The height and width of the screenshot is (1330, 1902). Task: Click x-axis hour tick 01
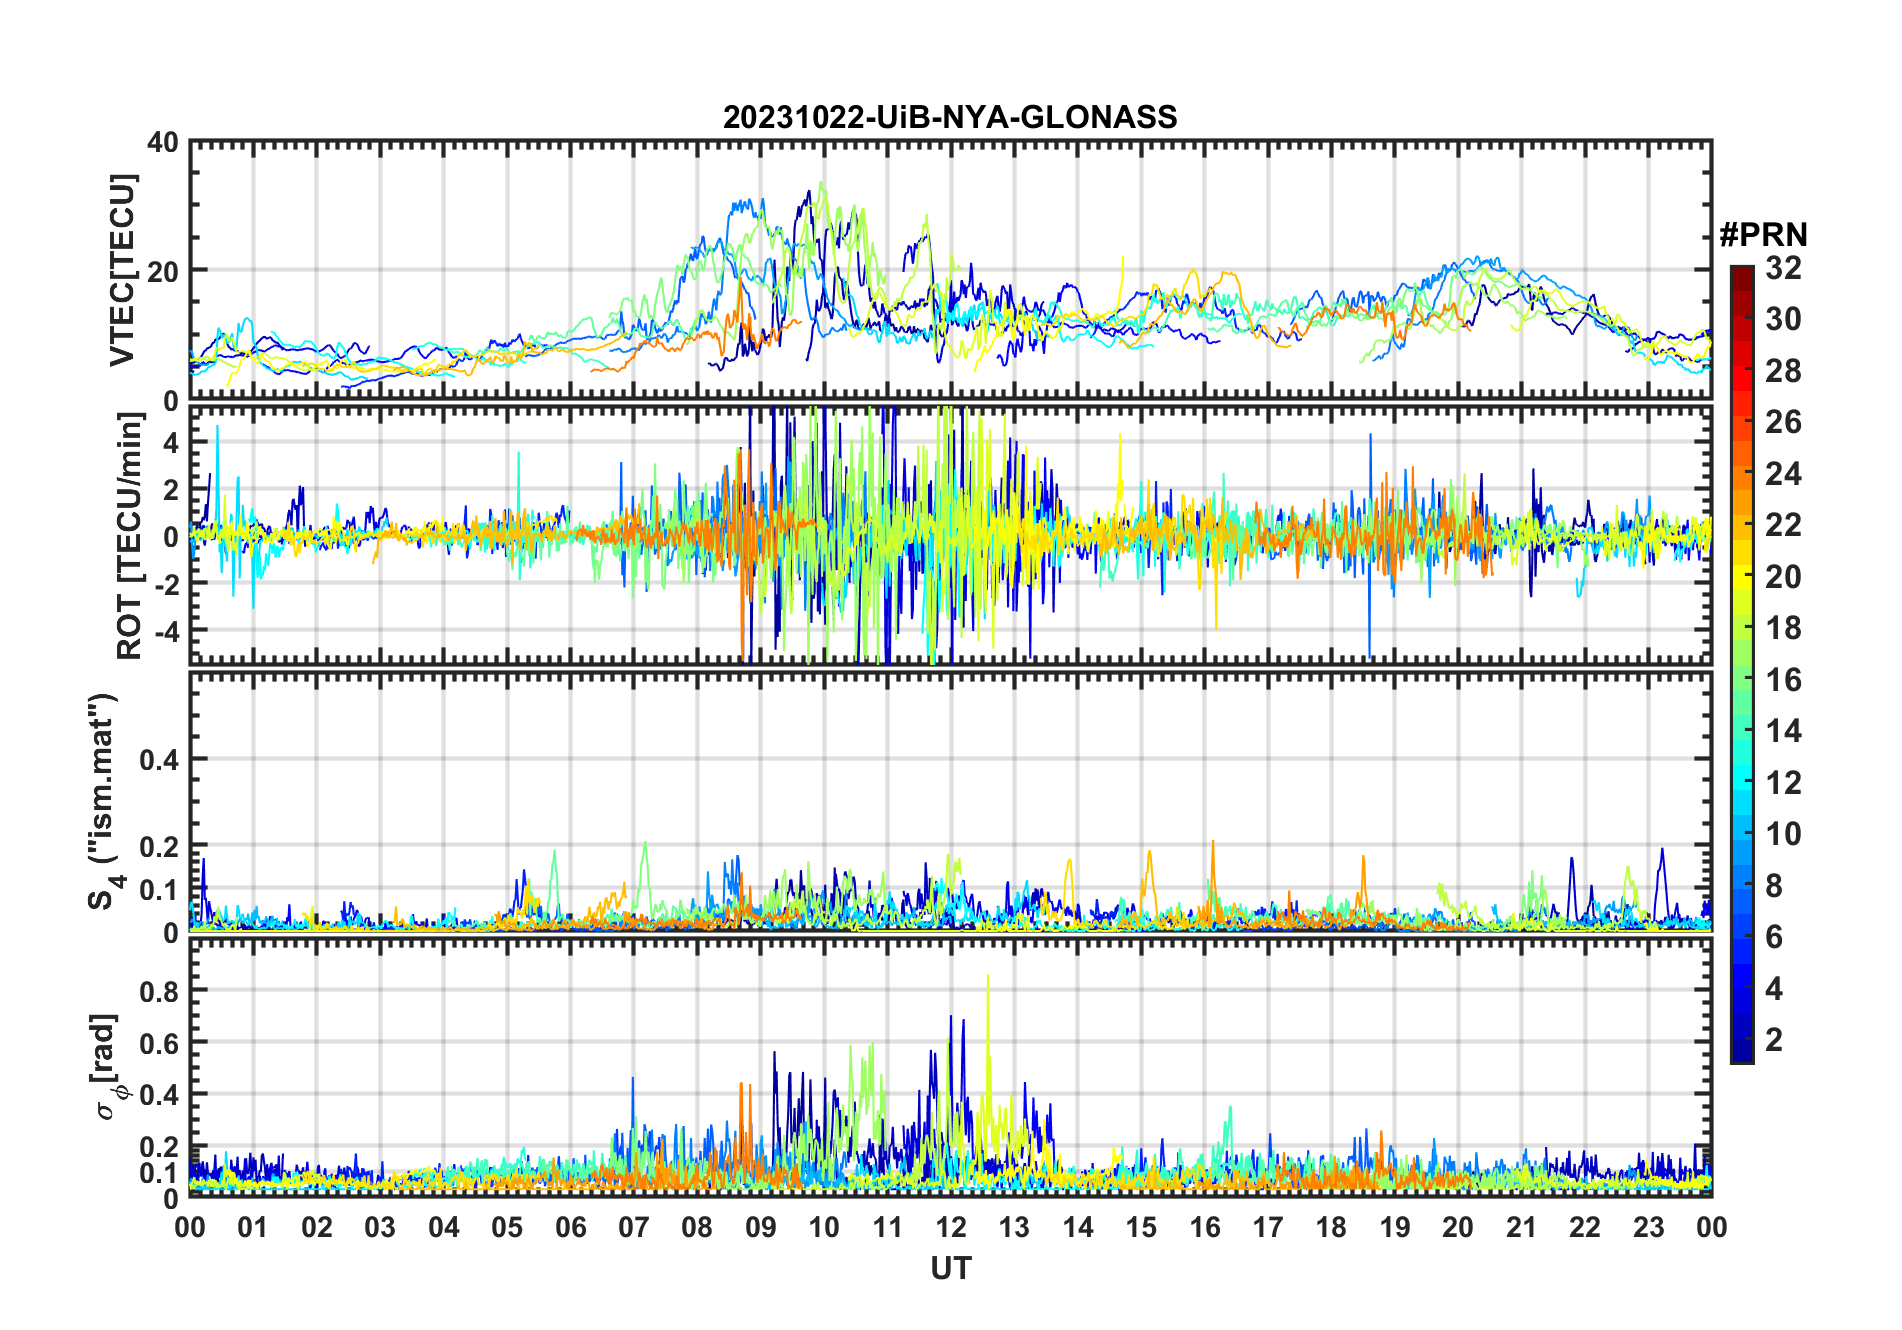pyautogui.click(x=253, y=1227)
